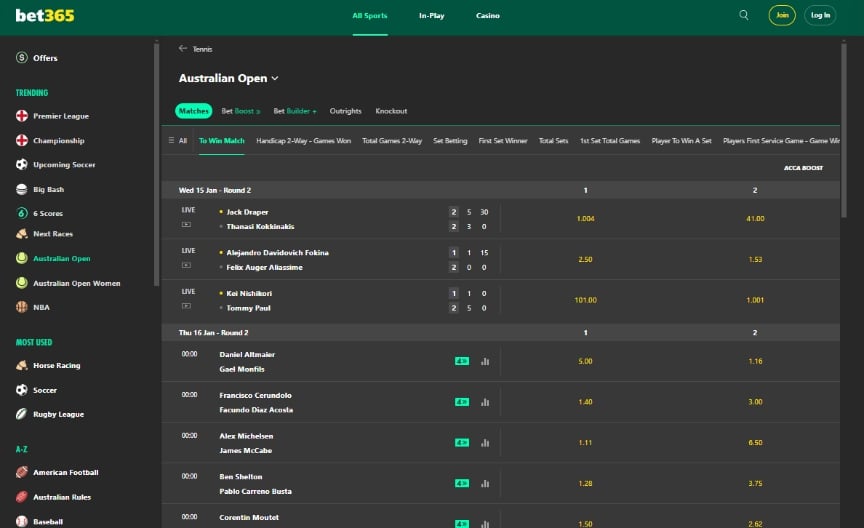Click the Next Races horse icon
Image resolution: width=864 pixels, height=528 pixels.
click(x=21, y=234)
